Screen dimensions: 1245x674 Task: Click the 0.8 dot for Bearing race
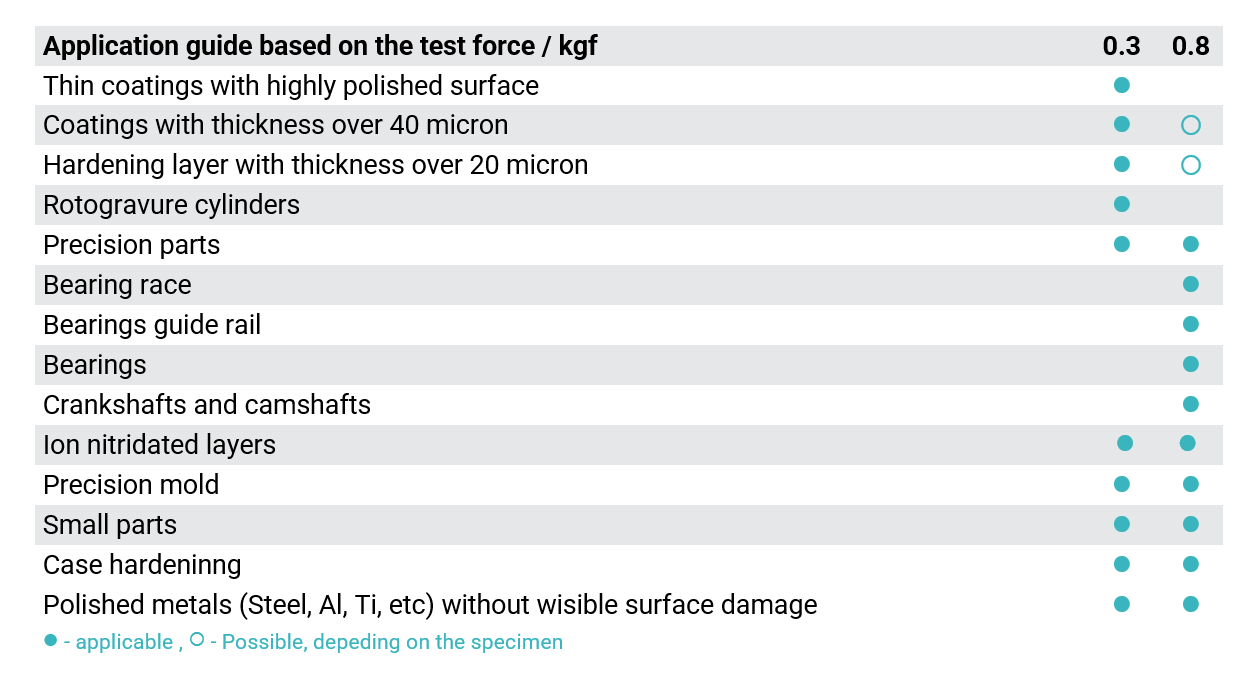[x=1190, y=284]
